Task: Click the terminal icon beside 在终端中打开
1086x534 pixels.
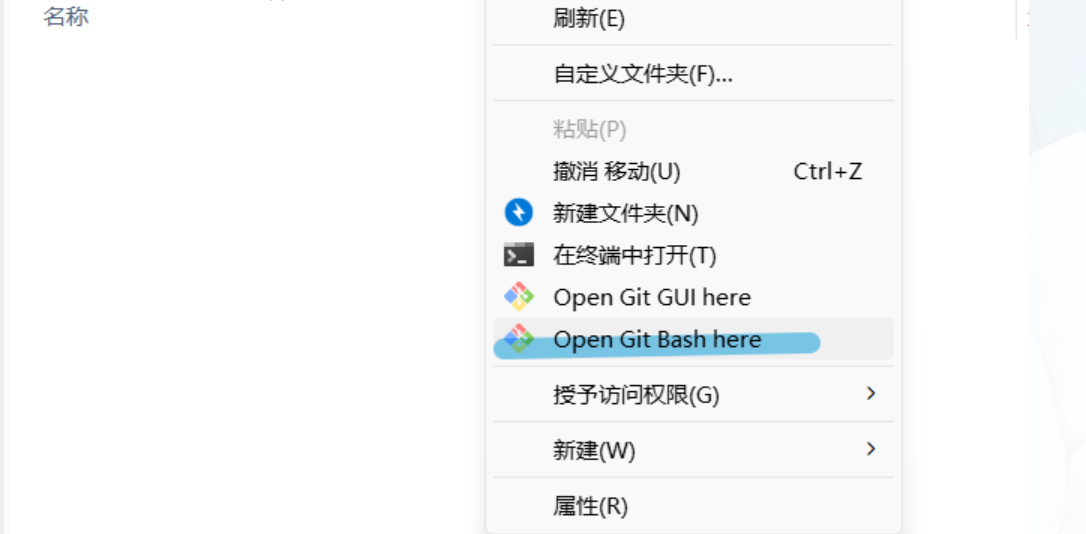Action: (519, 255)
